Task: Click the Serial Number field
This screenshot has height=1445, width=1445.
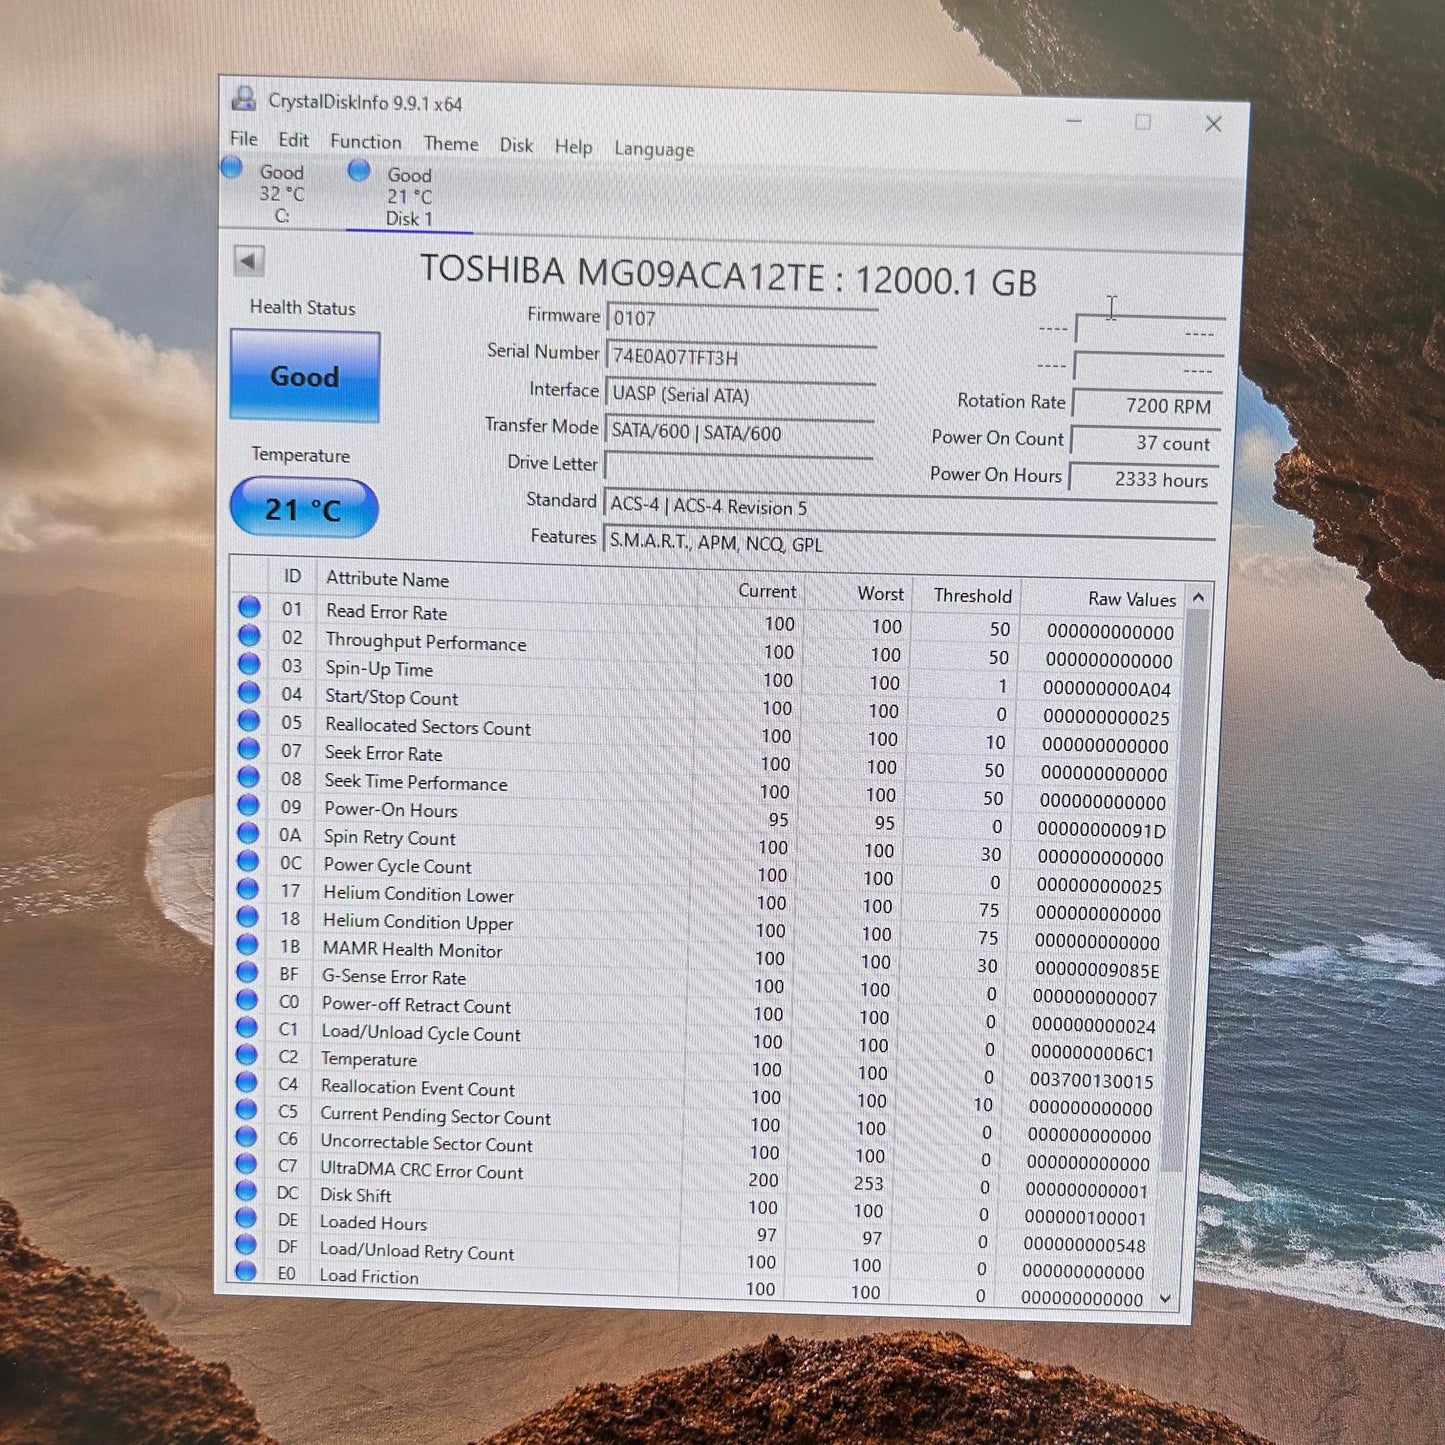Action: pos(741,357)
